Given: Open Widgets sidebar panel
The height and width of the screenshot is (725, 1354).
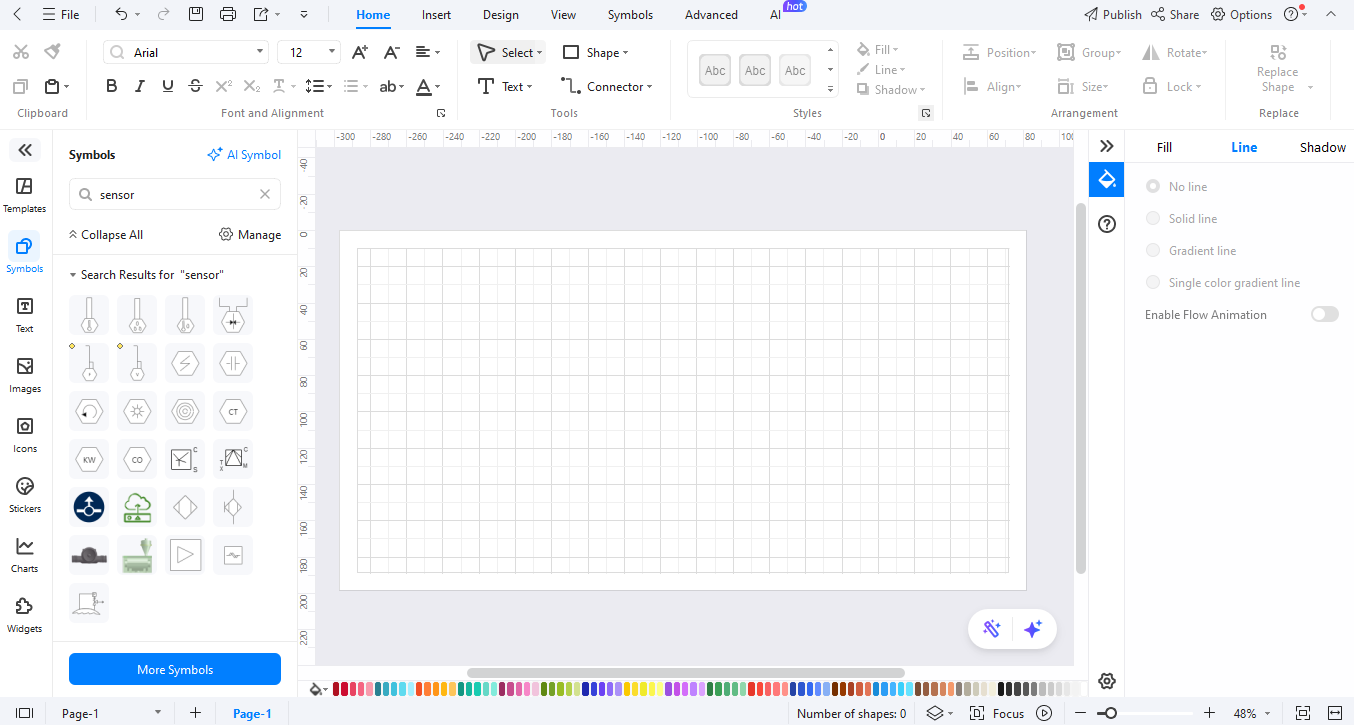Looking at the screenshot, I should pyautogui.click(x=25, y=615).
